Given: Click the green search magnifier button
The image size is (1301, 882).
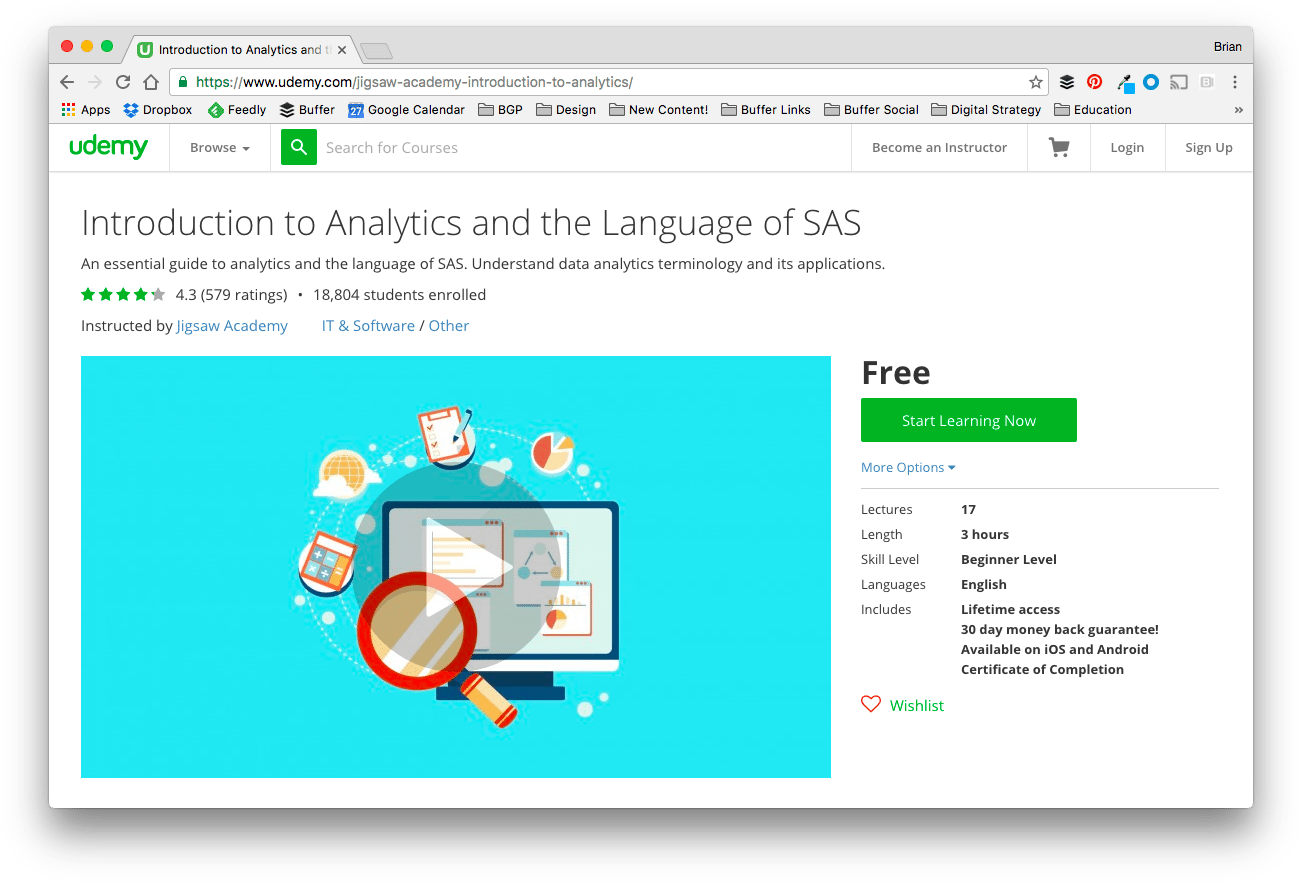Looking at the screenshot, I should click(x=299, y=147).
